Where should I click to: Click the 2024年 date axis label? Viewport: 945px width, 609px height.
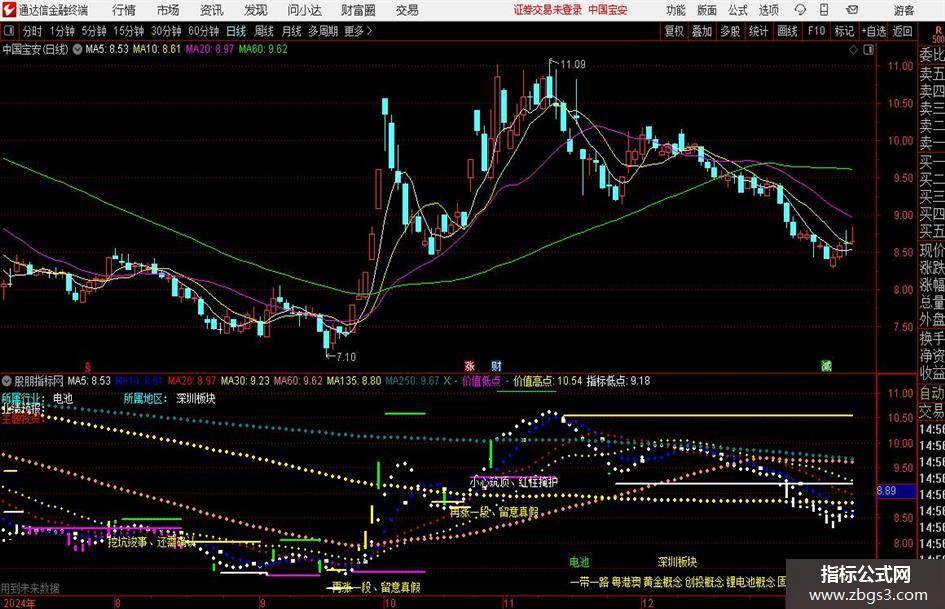point(18,603)
